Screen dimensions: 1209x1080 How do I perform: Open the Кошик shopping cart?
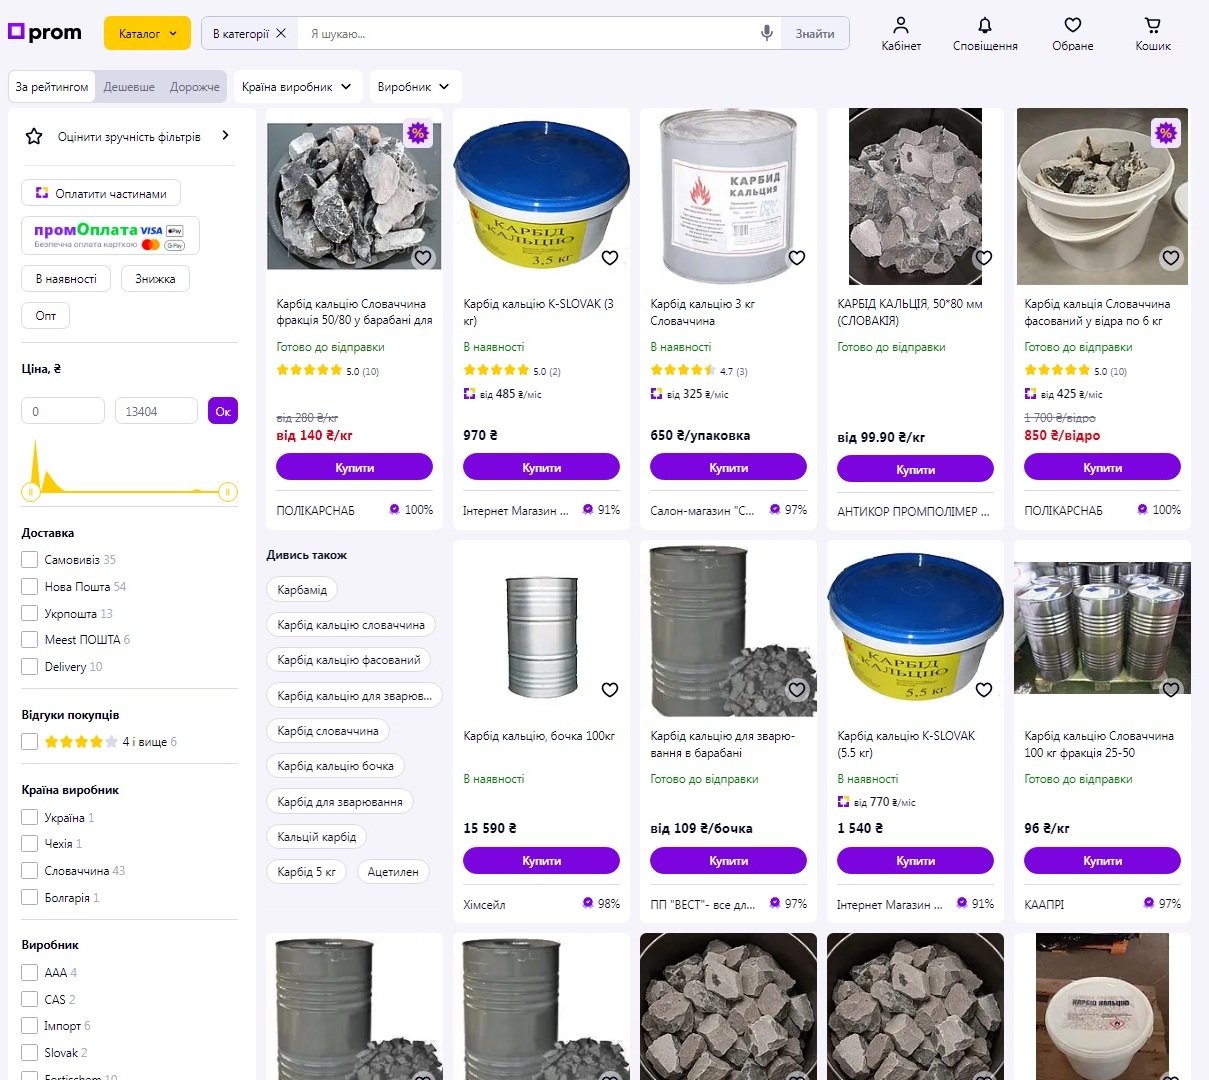[1152, 33]
